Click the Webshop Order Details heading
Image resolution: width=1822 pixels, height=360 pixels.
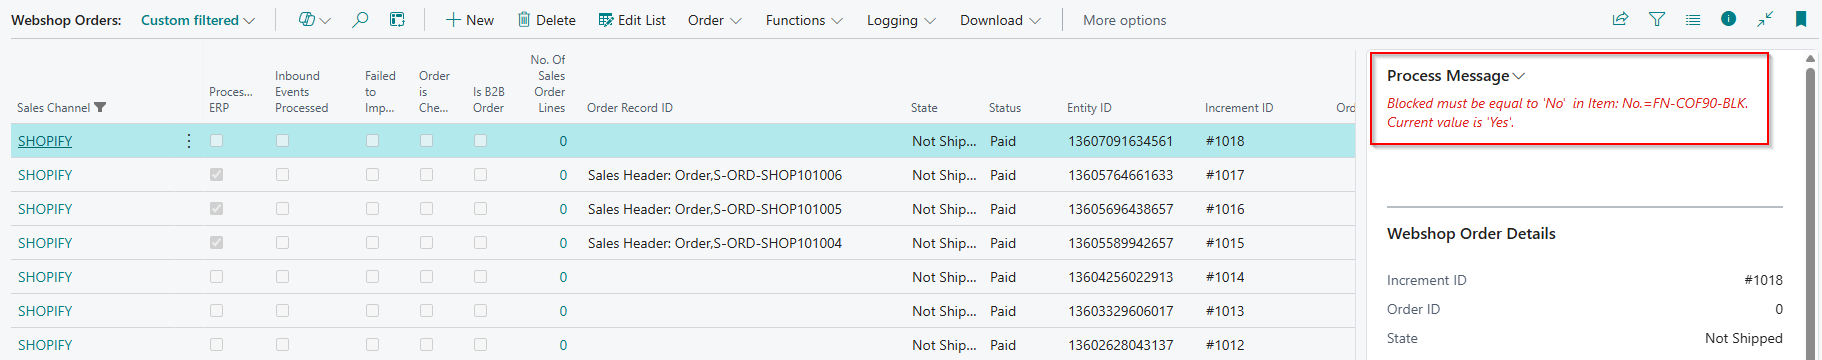pos(1471,234)
